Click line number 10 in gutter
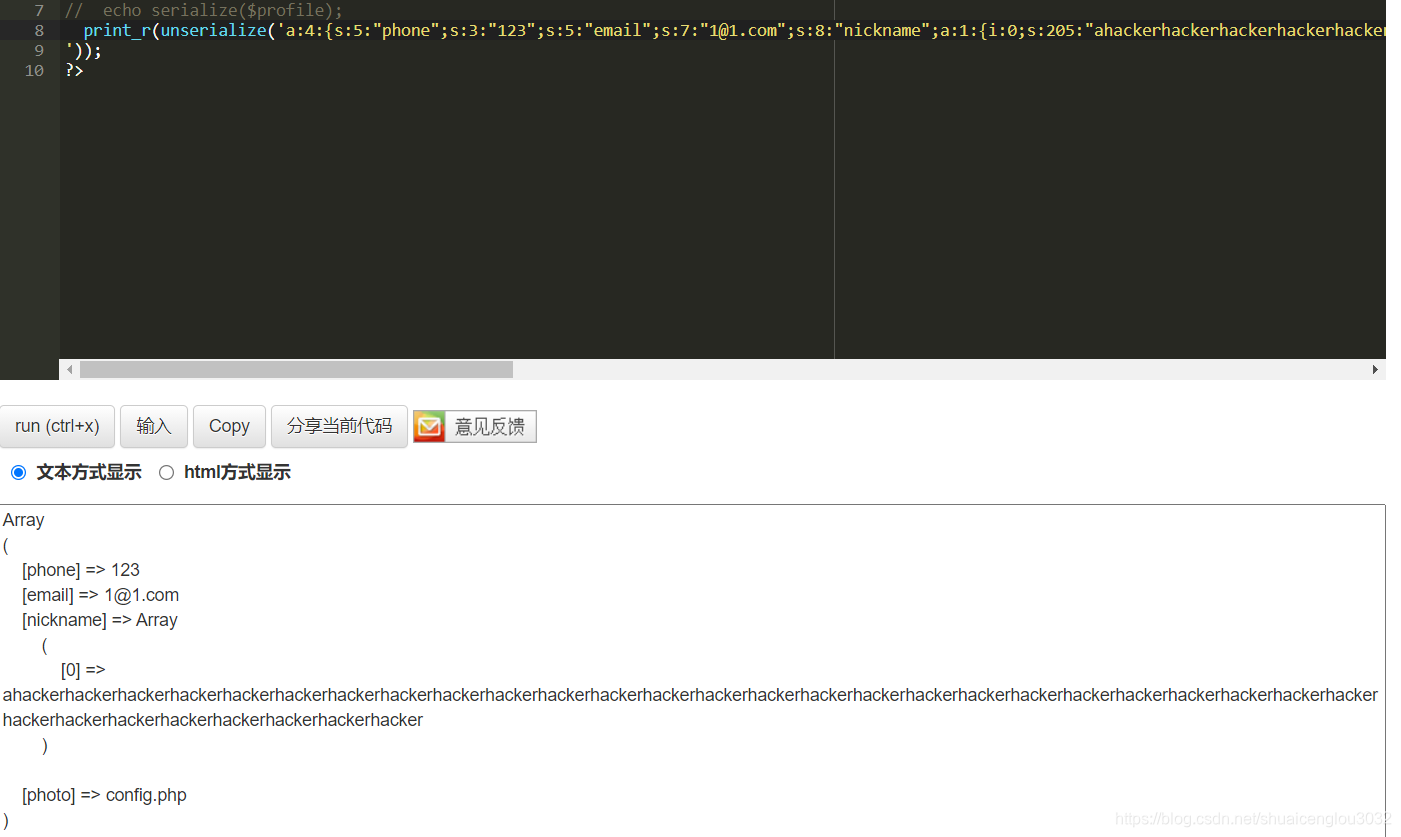The image size is (1401, 837). click(34, 70)
